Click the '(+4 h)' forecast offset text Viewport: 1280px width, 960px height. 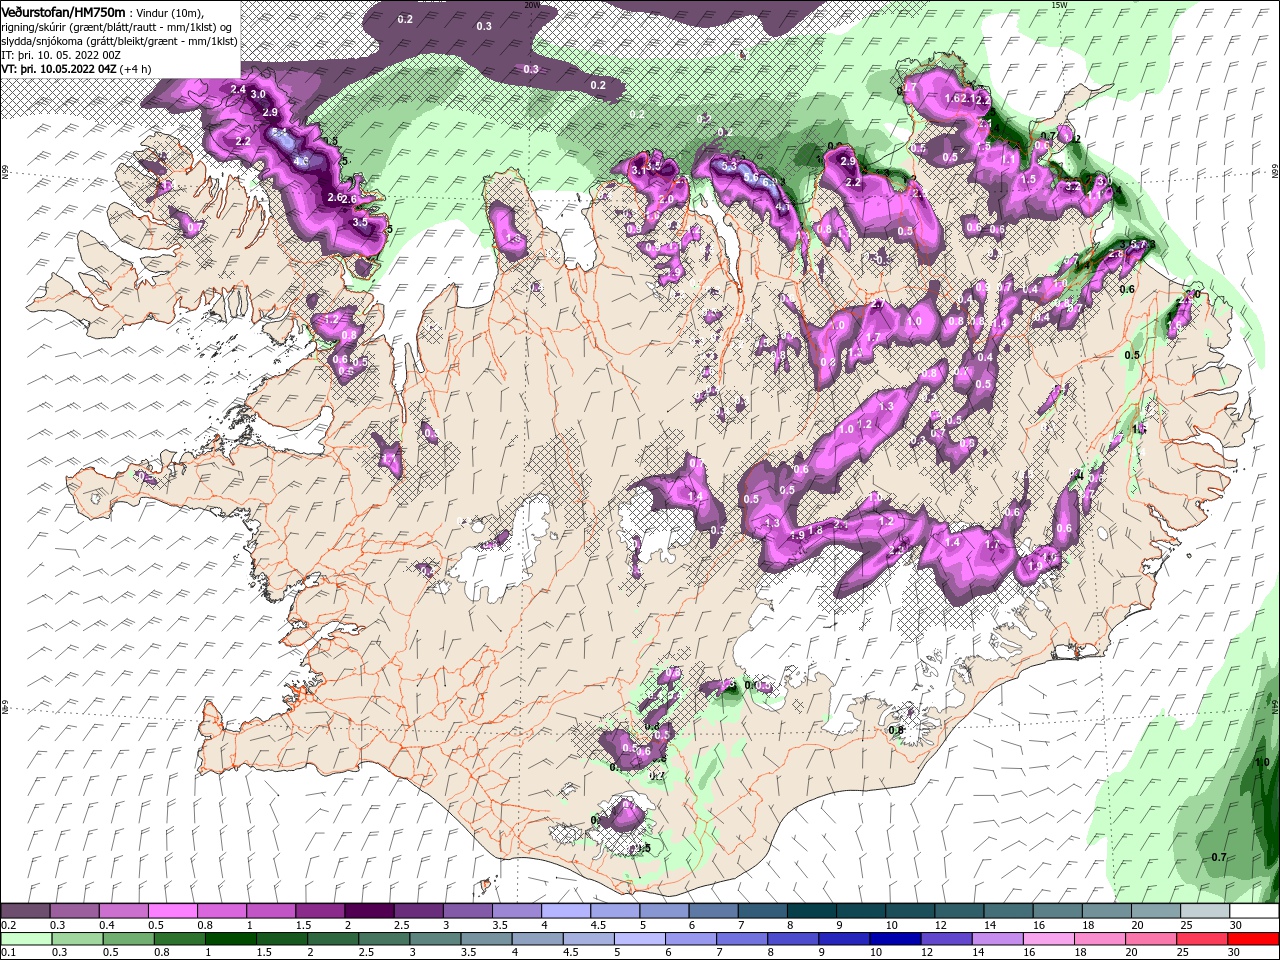[x=136, y=69]
